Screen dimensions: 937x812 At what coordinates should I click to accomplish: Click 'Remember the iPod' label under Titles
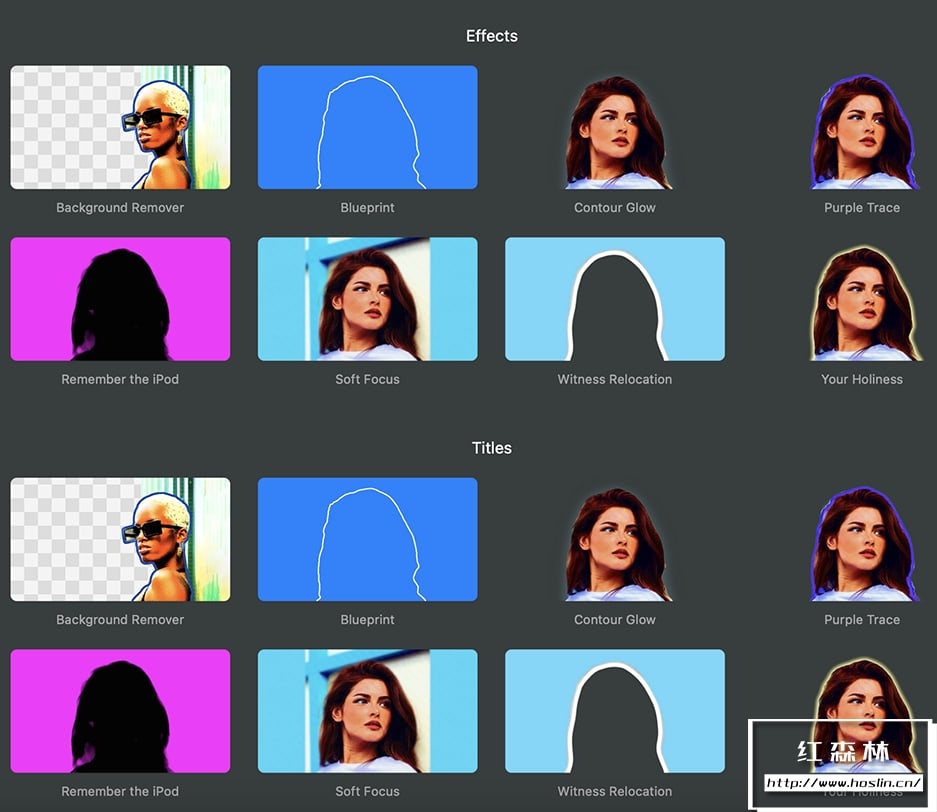[x=120, y=791]
